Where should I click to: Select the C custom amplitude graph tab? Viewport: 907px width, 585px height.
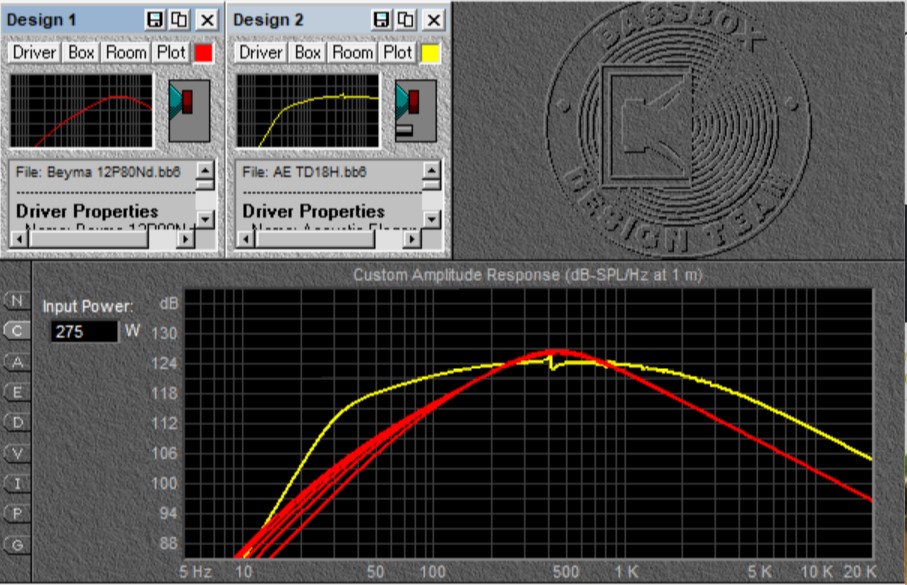17,331
